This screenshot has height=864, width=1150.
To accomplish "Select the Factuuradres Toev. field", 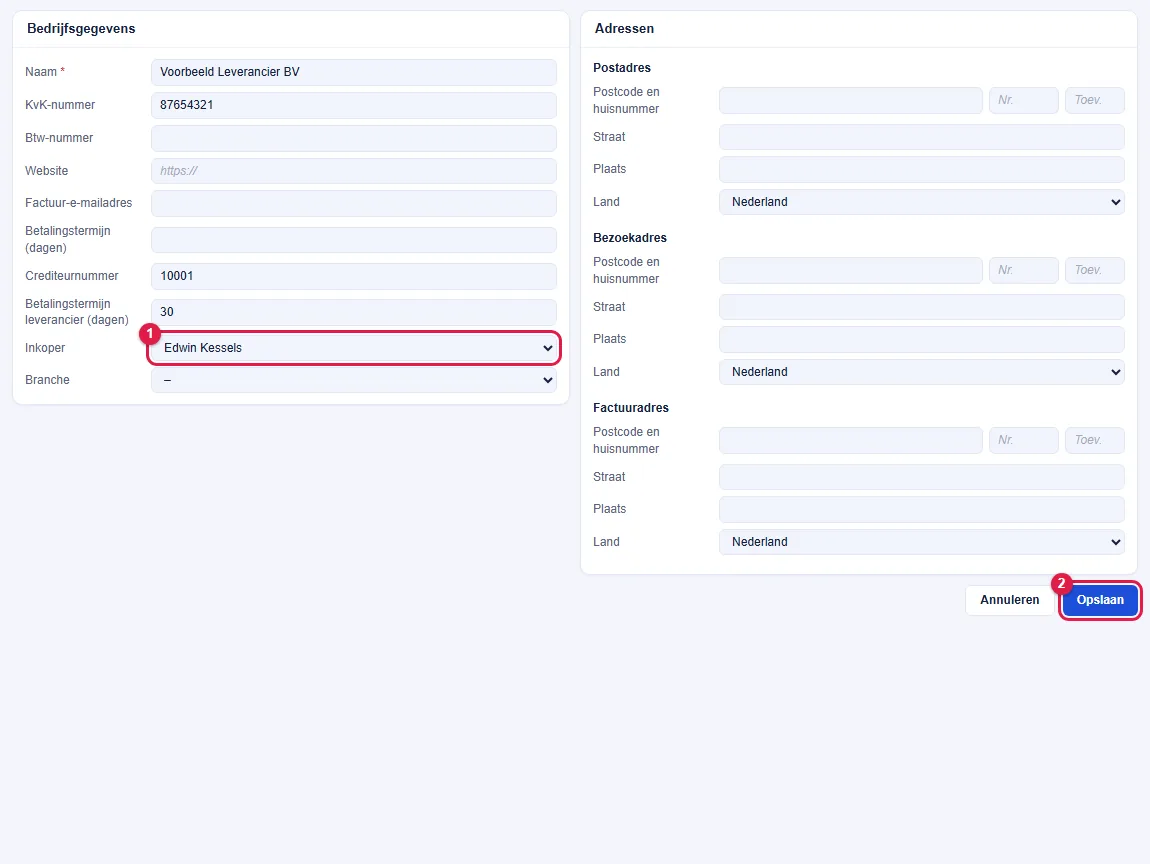I will click(x=1094, y=441).
